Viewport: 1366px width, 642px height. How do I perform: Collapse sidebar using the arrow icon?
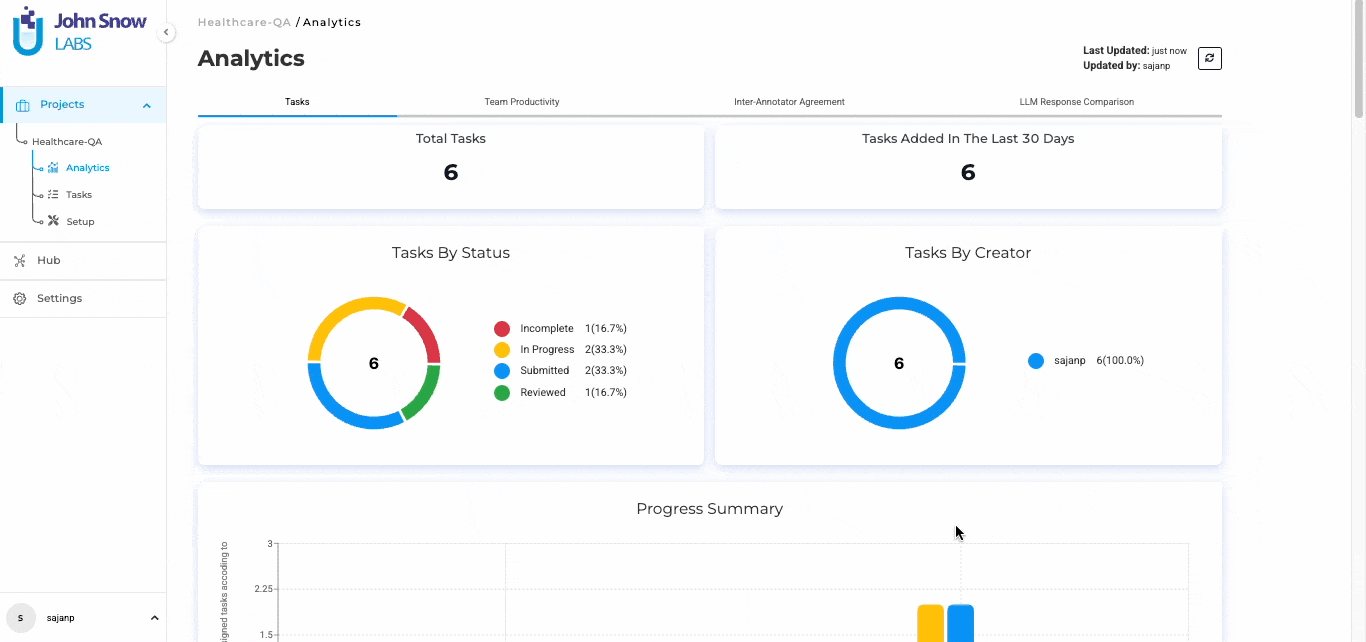pos(166,33)
